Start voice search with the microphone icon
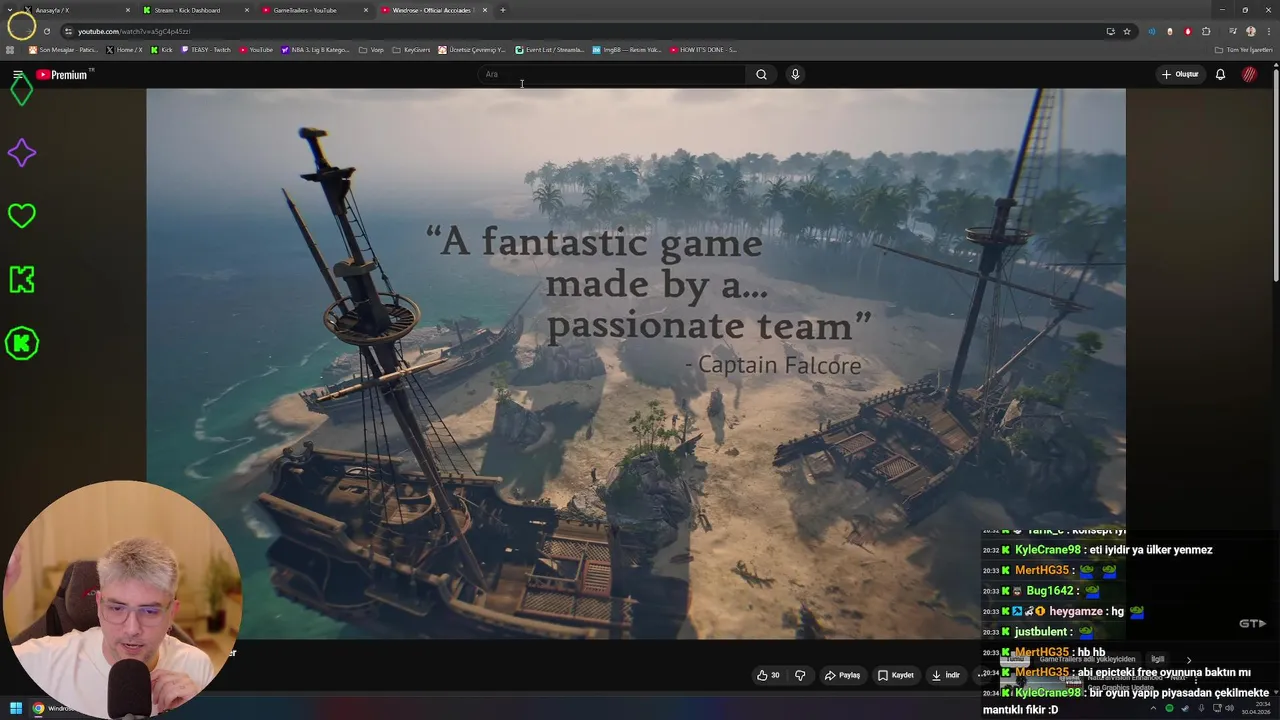Image resolution: width=1280 pixels, height=720 pixels. [795, 74]
